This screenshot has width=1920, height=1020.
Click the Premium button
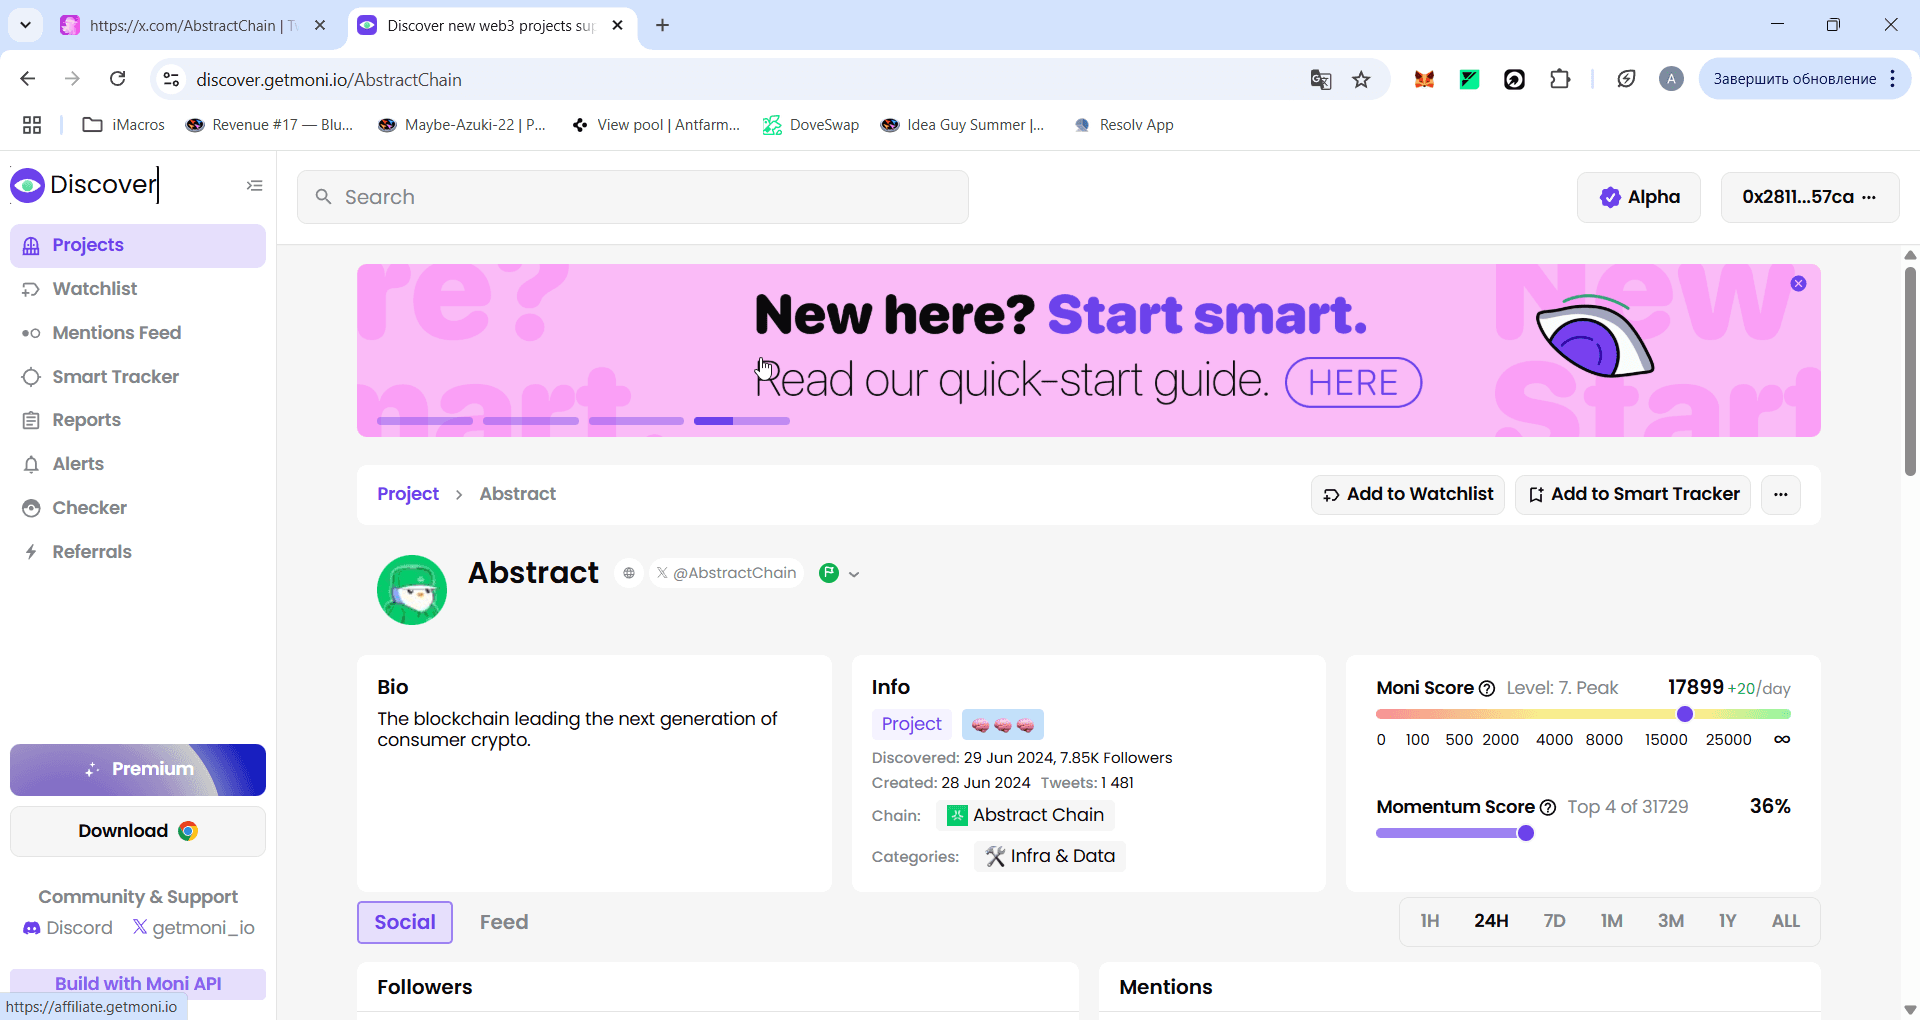click(138, 770)
